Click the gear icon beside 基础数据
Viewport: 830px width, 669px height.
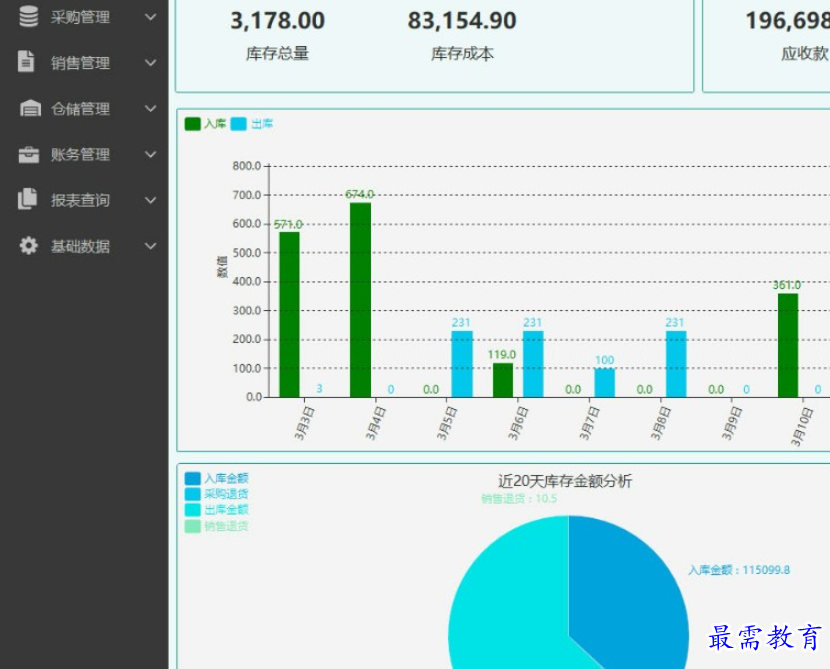pyautogui.click(x=29, y=246)
